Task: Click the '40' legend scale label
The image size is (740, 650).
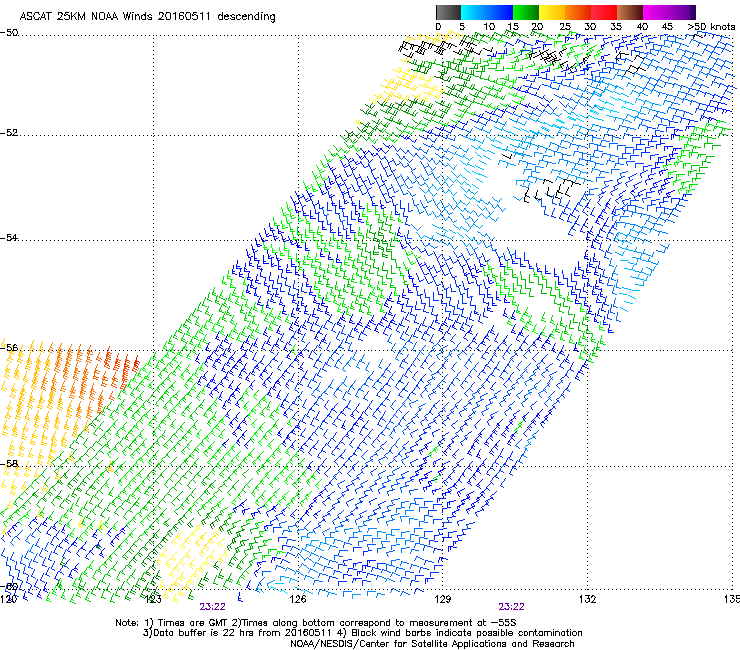Action: [642, 26]
